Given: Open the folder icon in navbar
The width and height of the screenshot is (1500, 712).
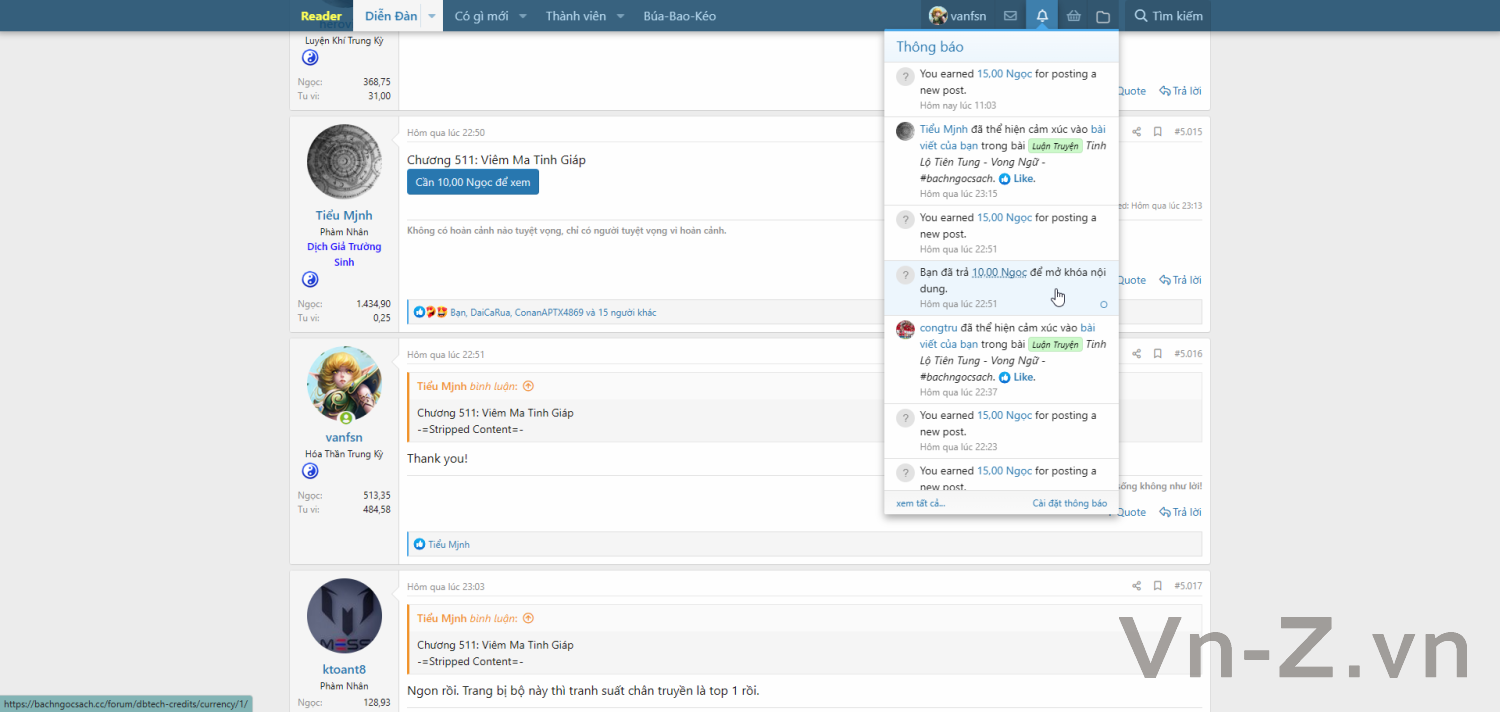Looking at the screenshot, I should pyautogui.click(x=1103, y=16).
